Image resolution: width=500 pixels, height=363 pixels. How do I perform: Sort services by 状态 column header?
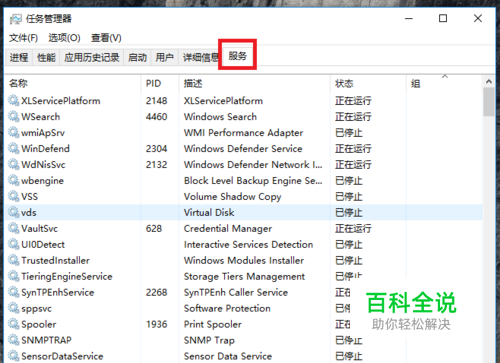(369, 83)
